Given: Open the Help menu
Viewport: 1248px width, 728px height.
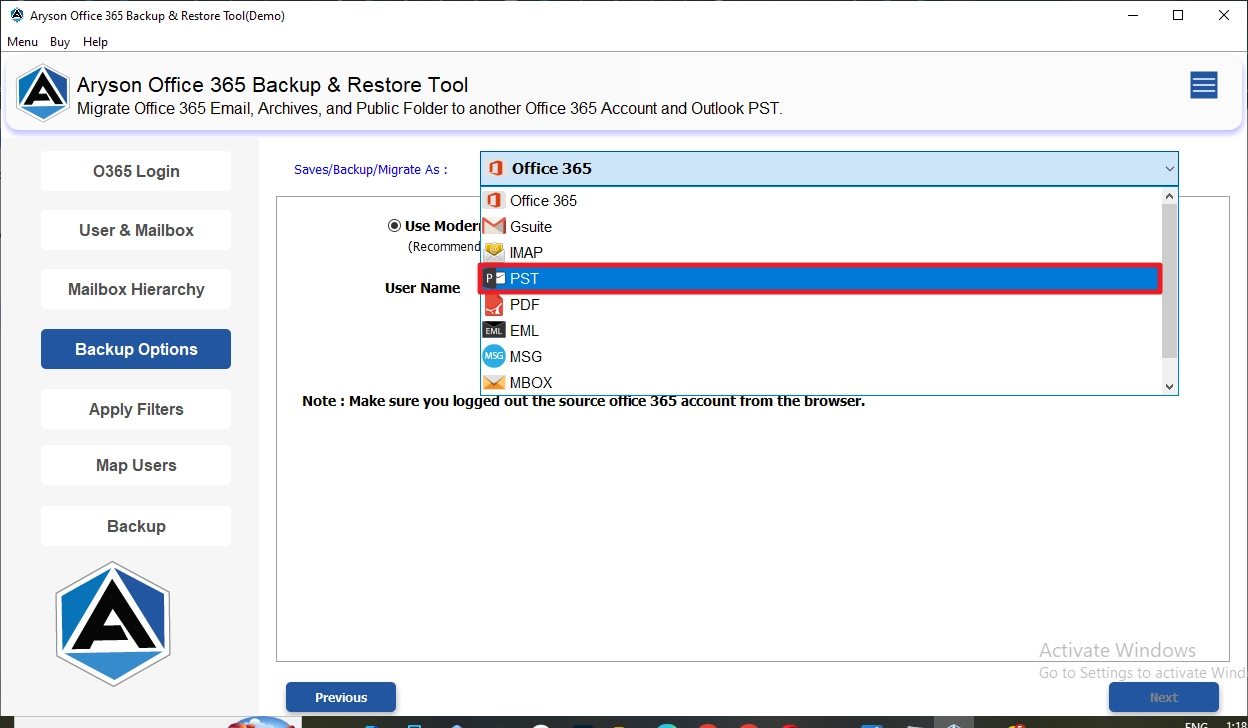Looking at the screenshot, I should (x=95, y=42).
